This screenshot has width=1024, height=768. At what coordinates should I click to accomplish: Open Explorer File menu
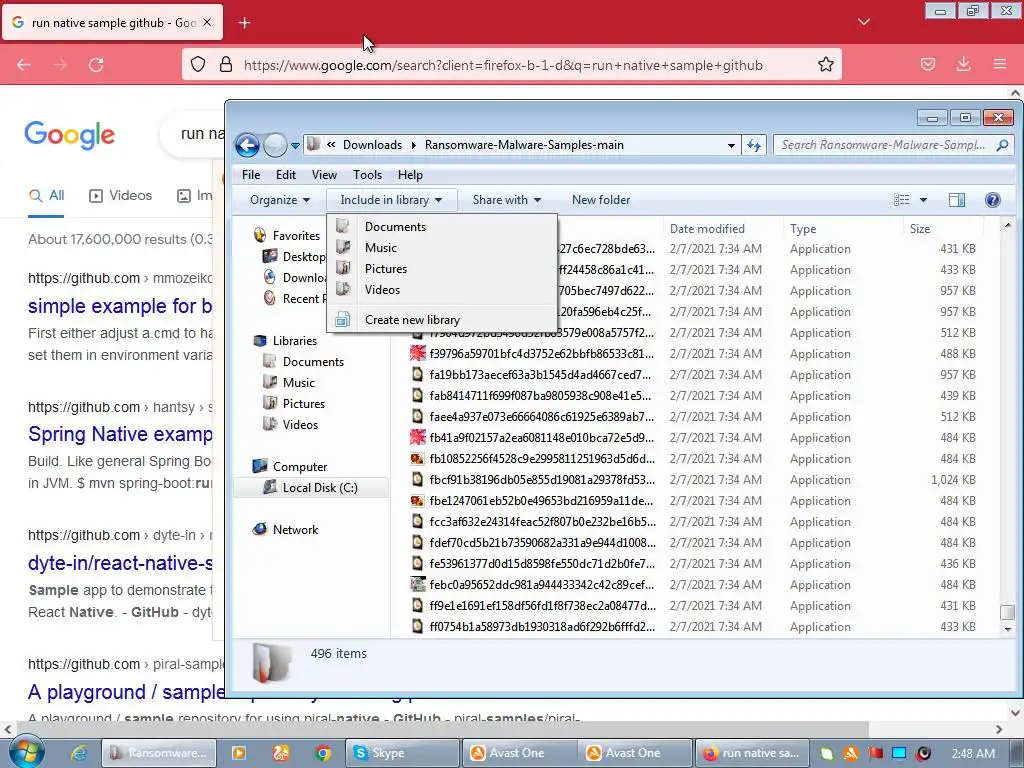tap(251, 175)
